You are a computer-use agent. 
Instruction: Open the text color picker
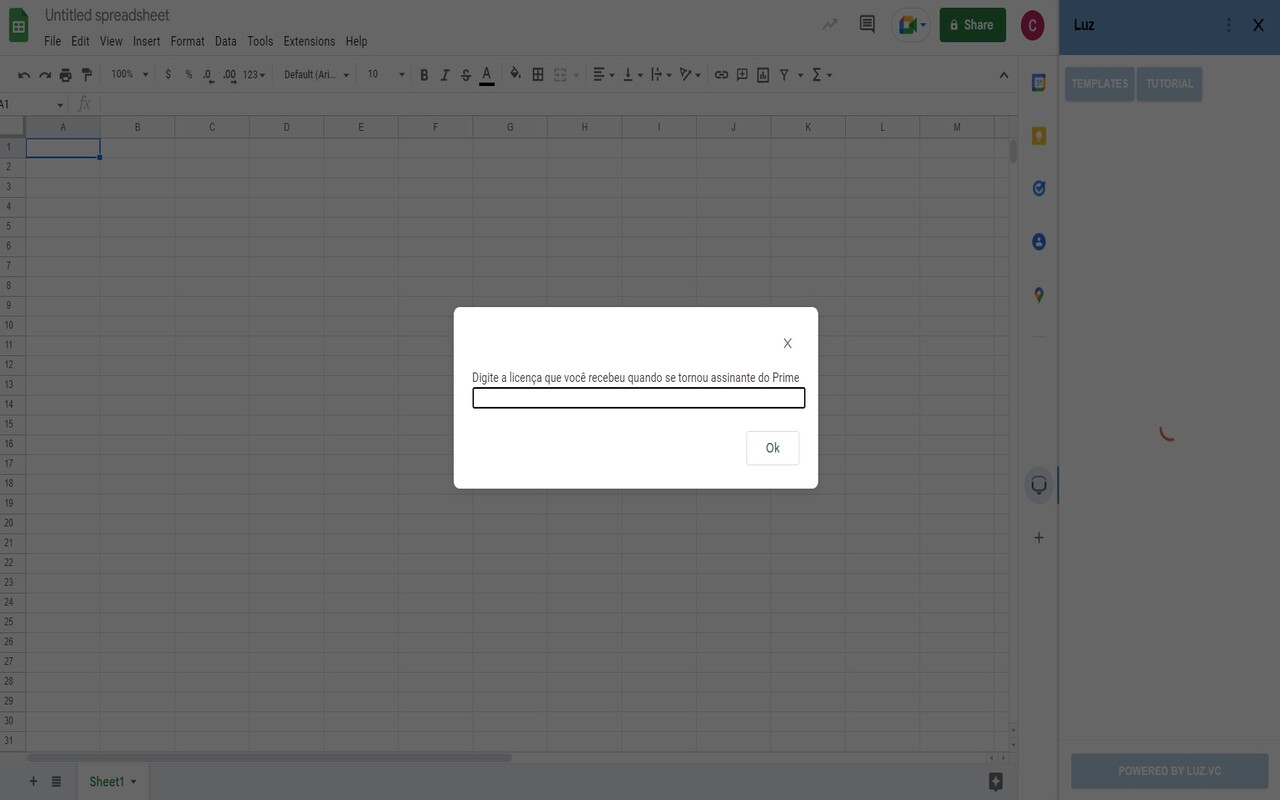point(487,75)
